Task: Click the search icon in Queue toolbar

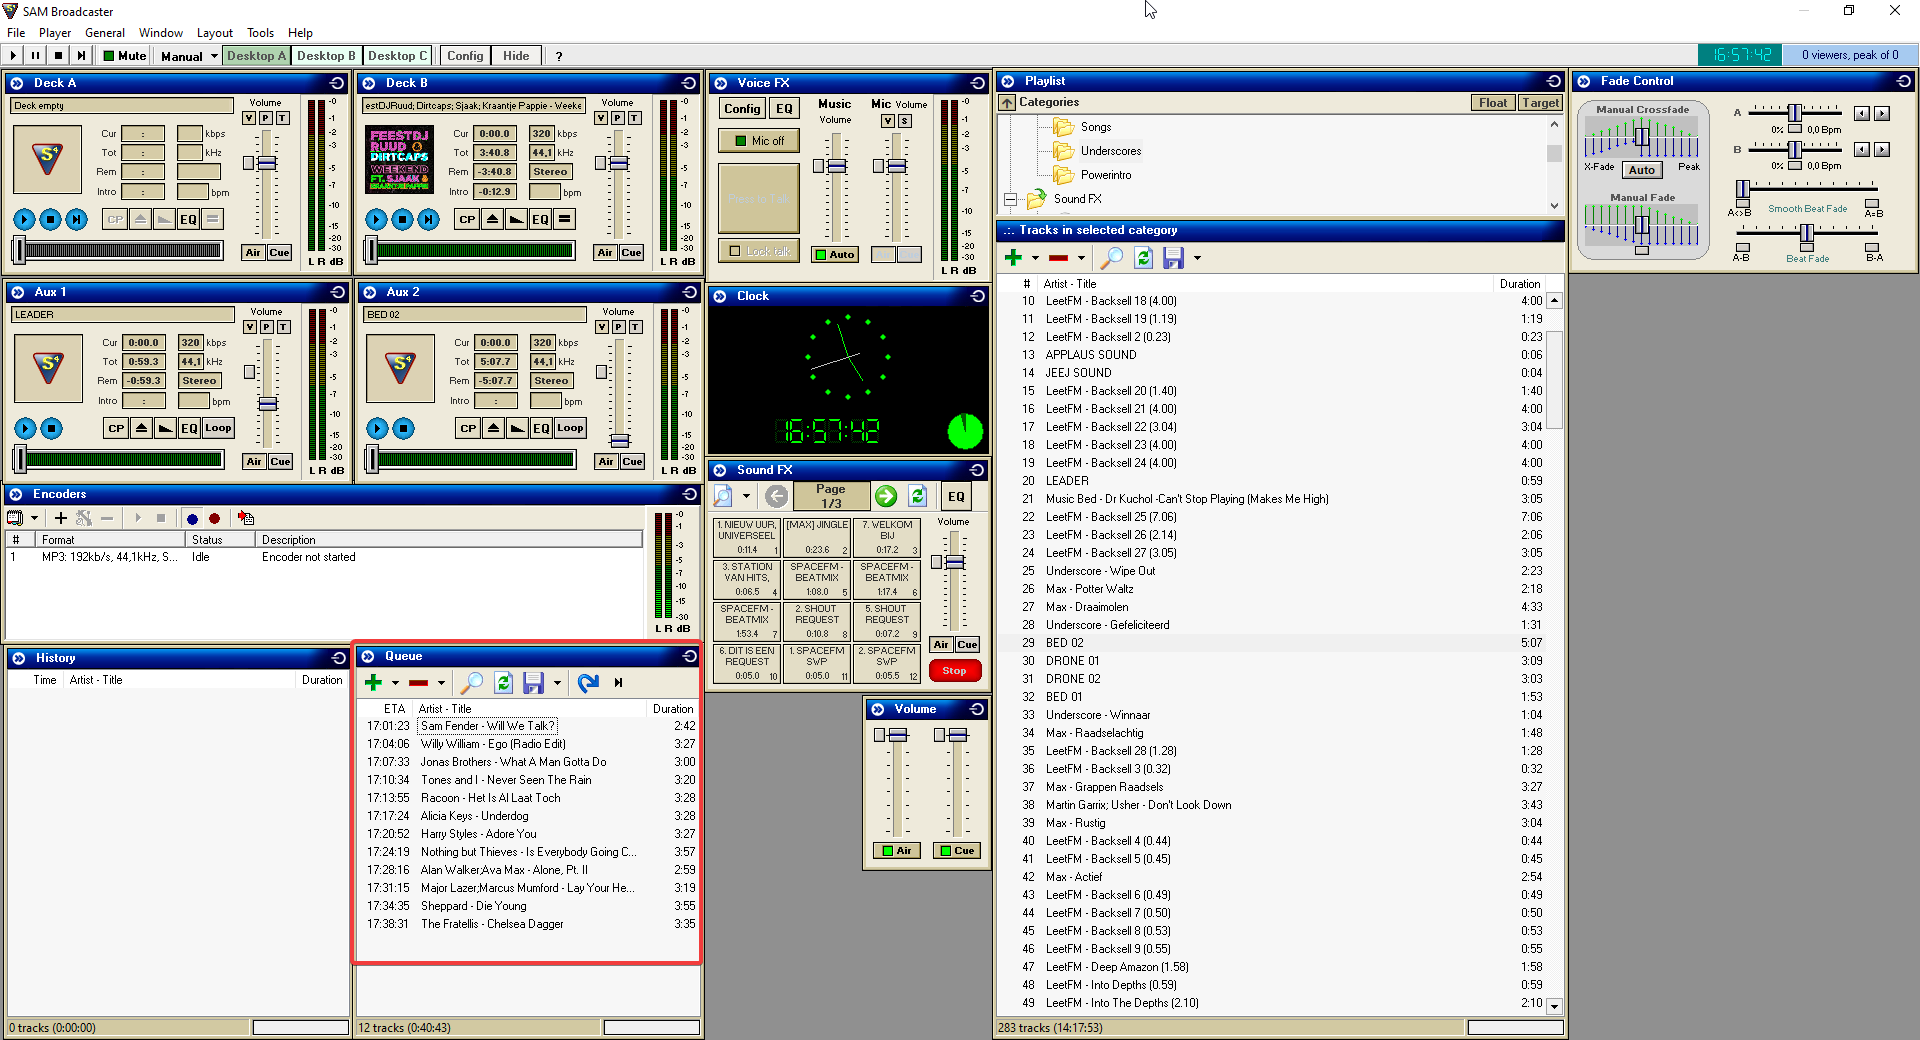Action: tap(471, 683)
